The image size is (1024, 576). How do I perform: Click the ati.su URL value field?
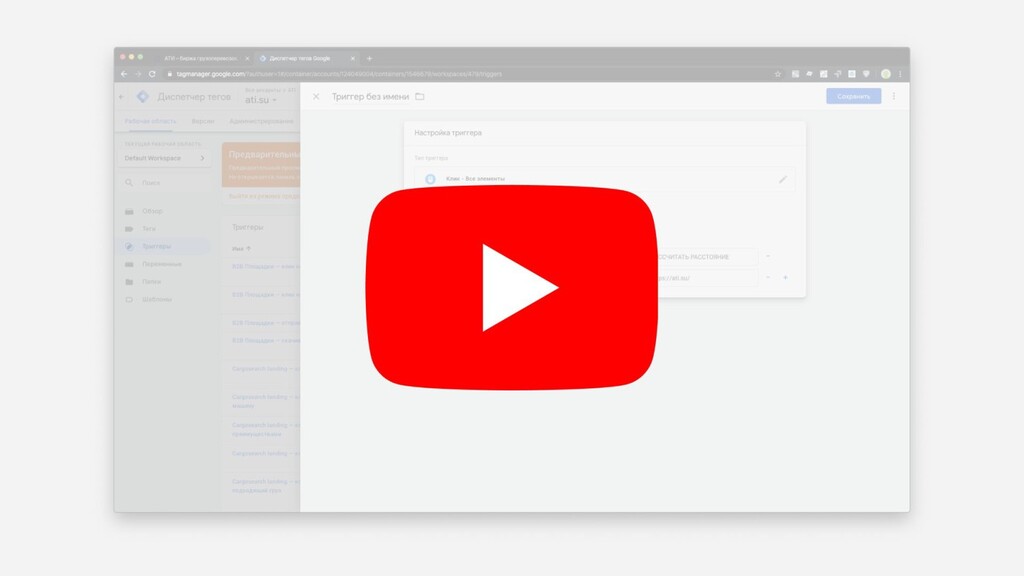coord(707,278)
